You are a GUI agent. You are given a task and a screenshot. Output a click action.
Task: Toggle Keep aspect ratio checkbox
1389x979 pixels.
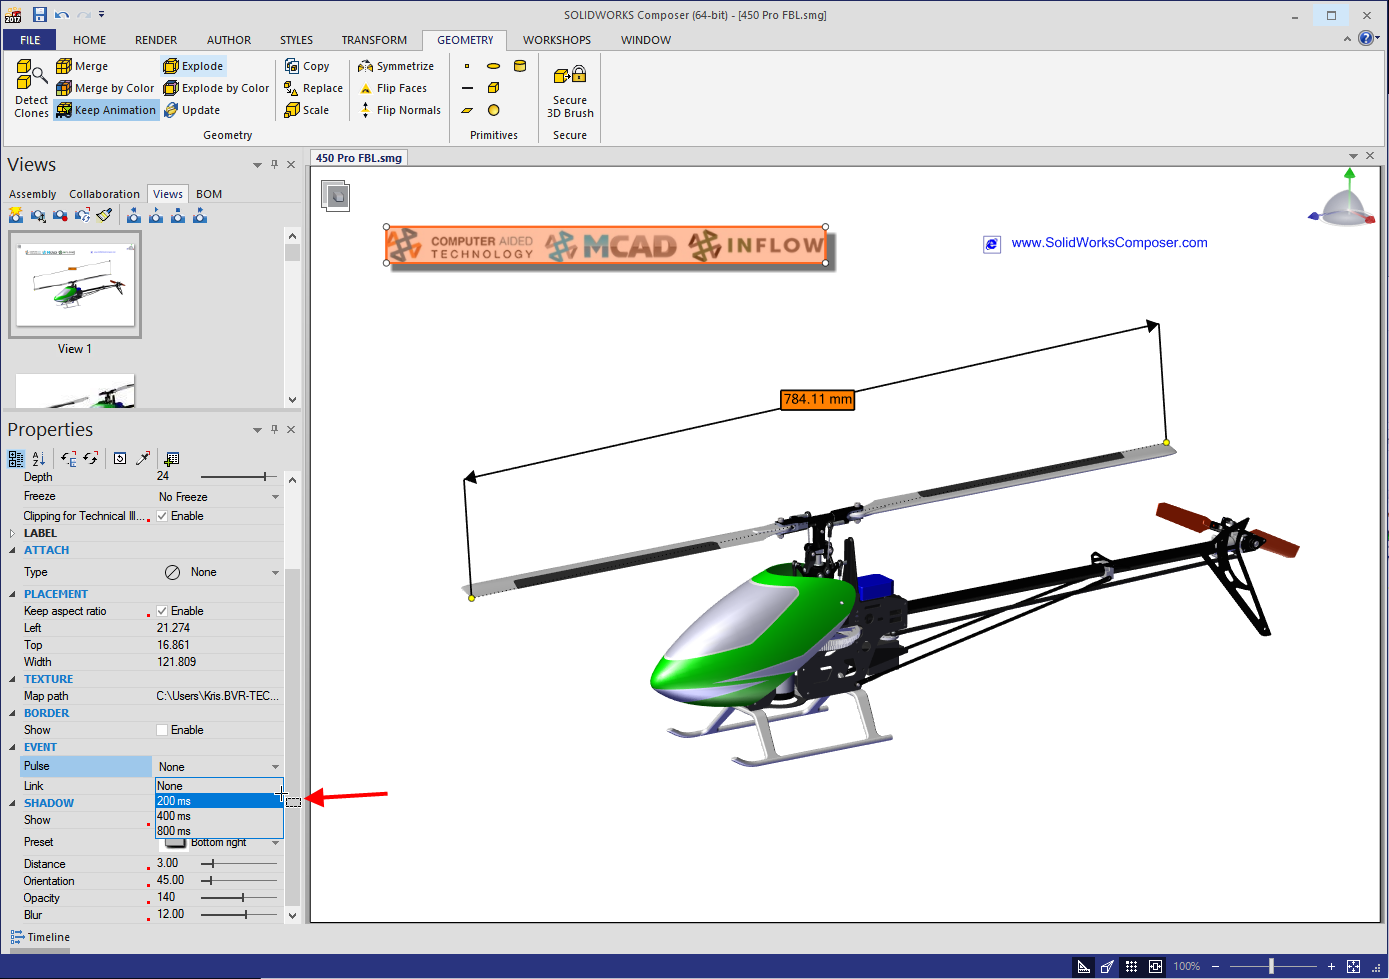click(162, 611)
